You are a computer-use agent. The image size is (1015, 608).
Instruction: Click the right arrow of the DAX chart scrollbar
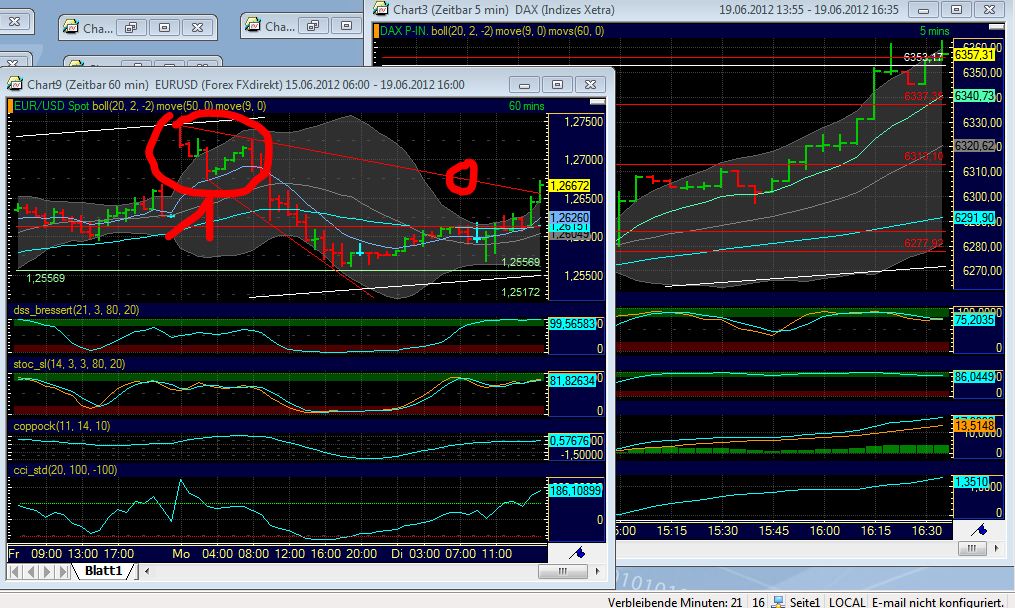click(x=996, y=548)
